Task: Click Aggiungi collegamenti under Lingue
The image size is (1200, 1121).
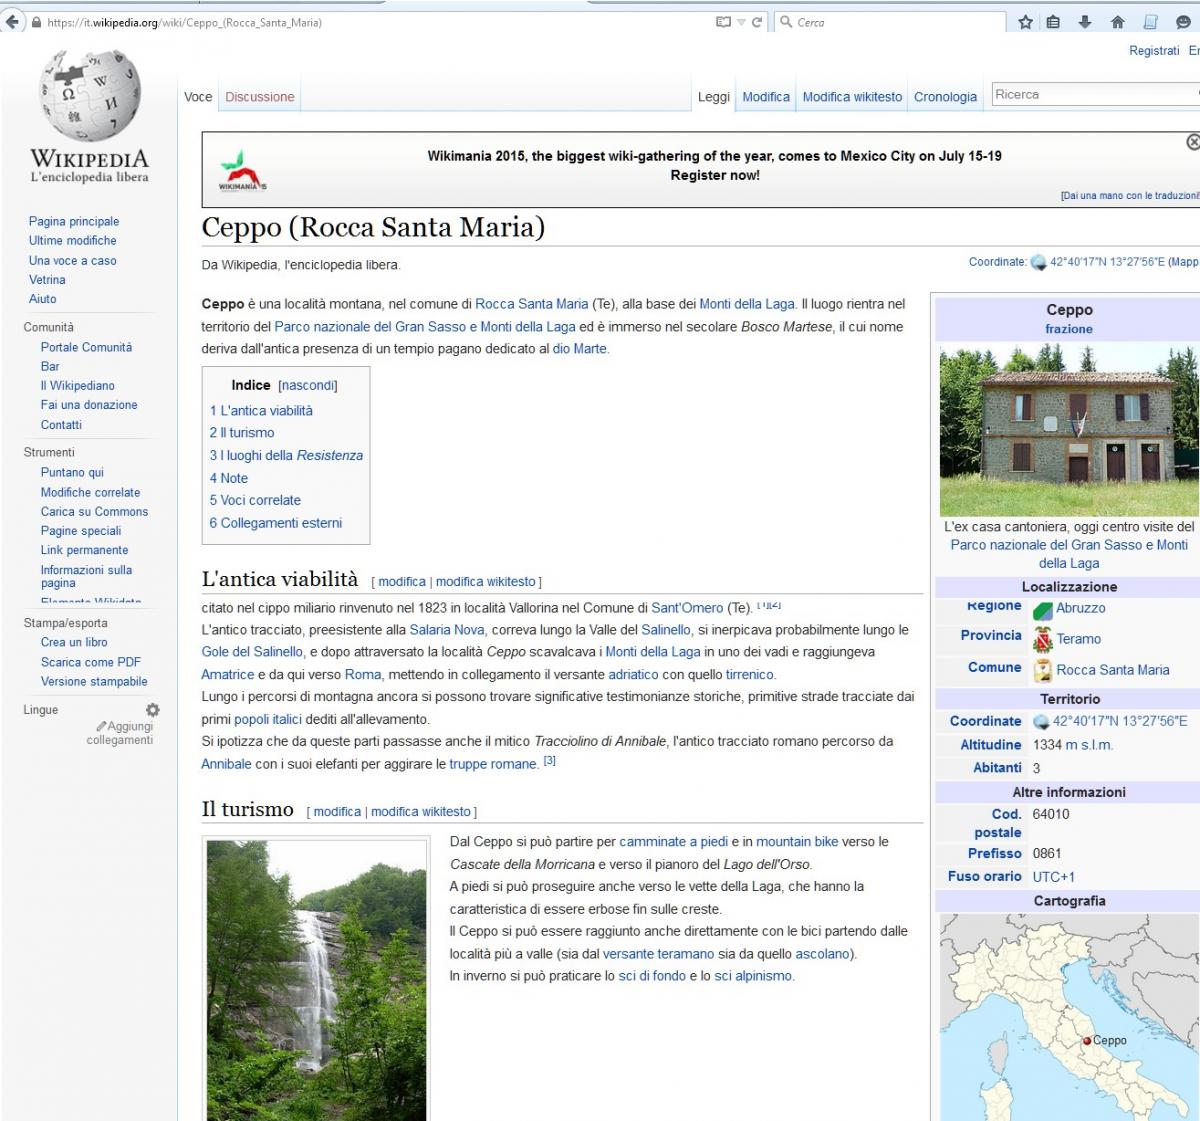Action: (121, 733)
